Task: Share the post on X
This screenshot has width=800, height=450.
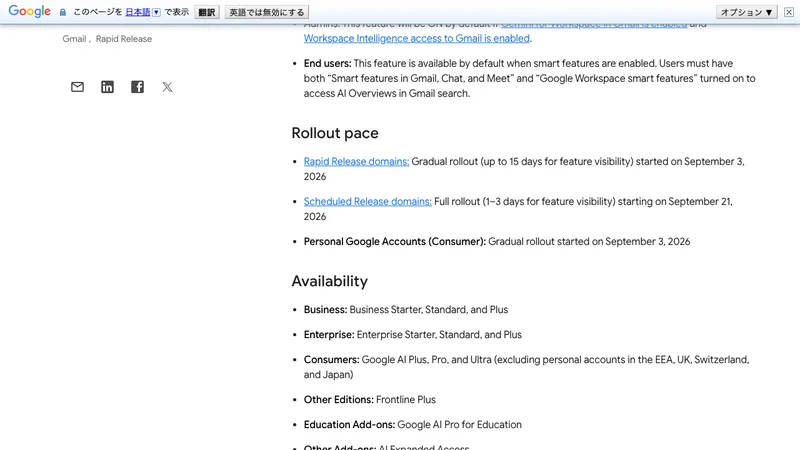Action: [167, 87]
